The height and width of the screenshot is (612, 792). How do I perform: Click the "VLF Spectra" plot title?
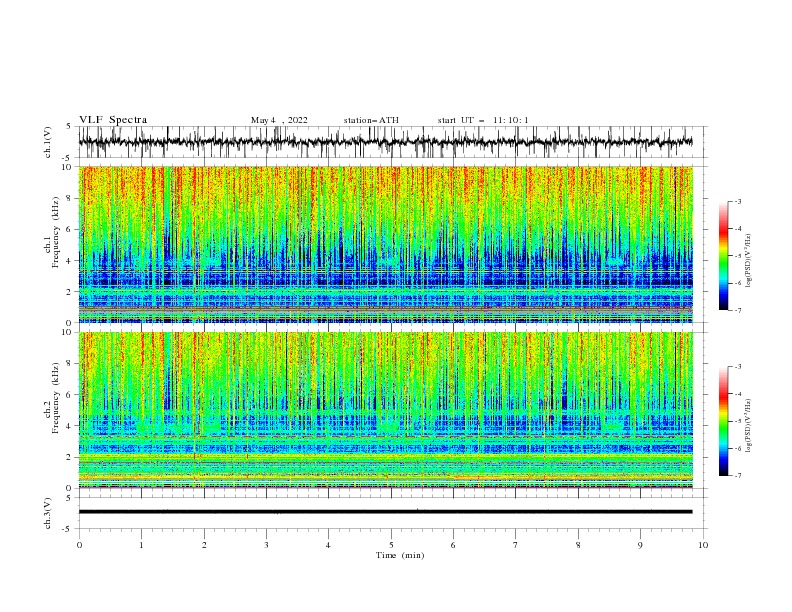[113, 120]
